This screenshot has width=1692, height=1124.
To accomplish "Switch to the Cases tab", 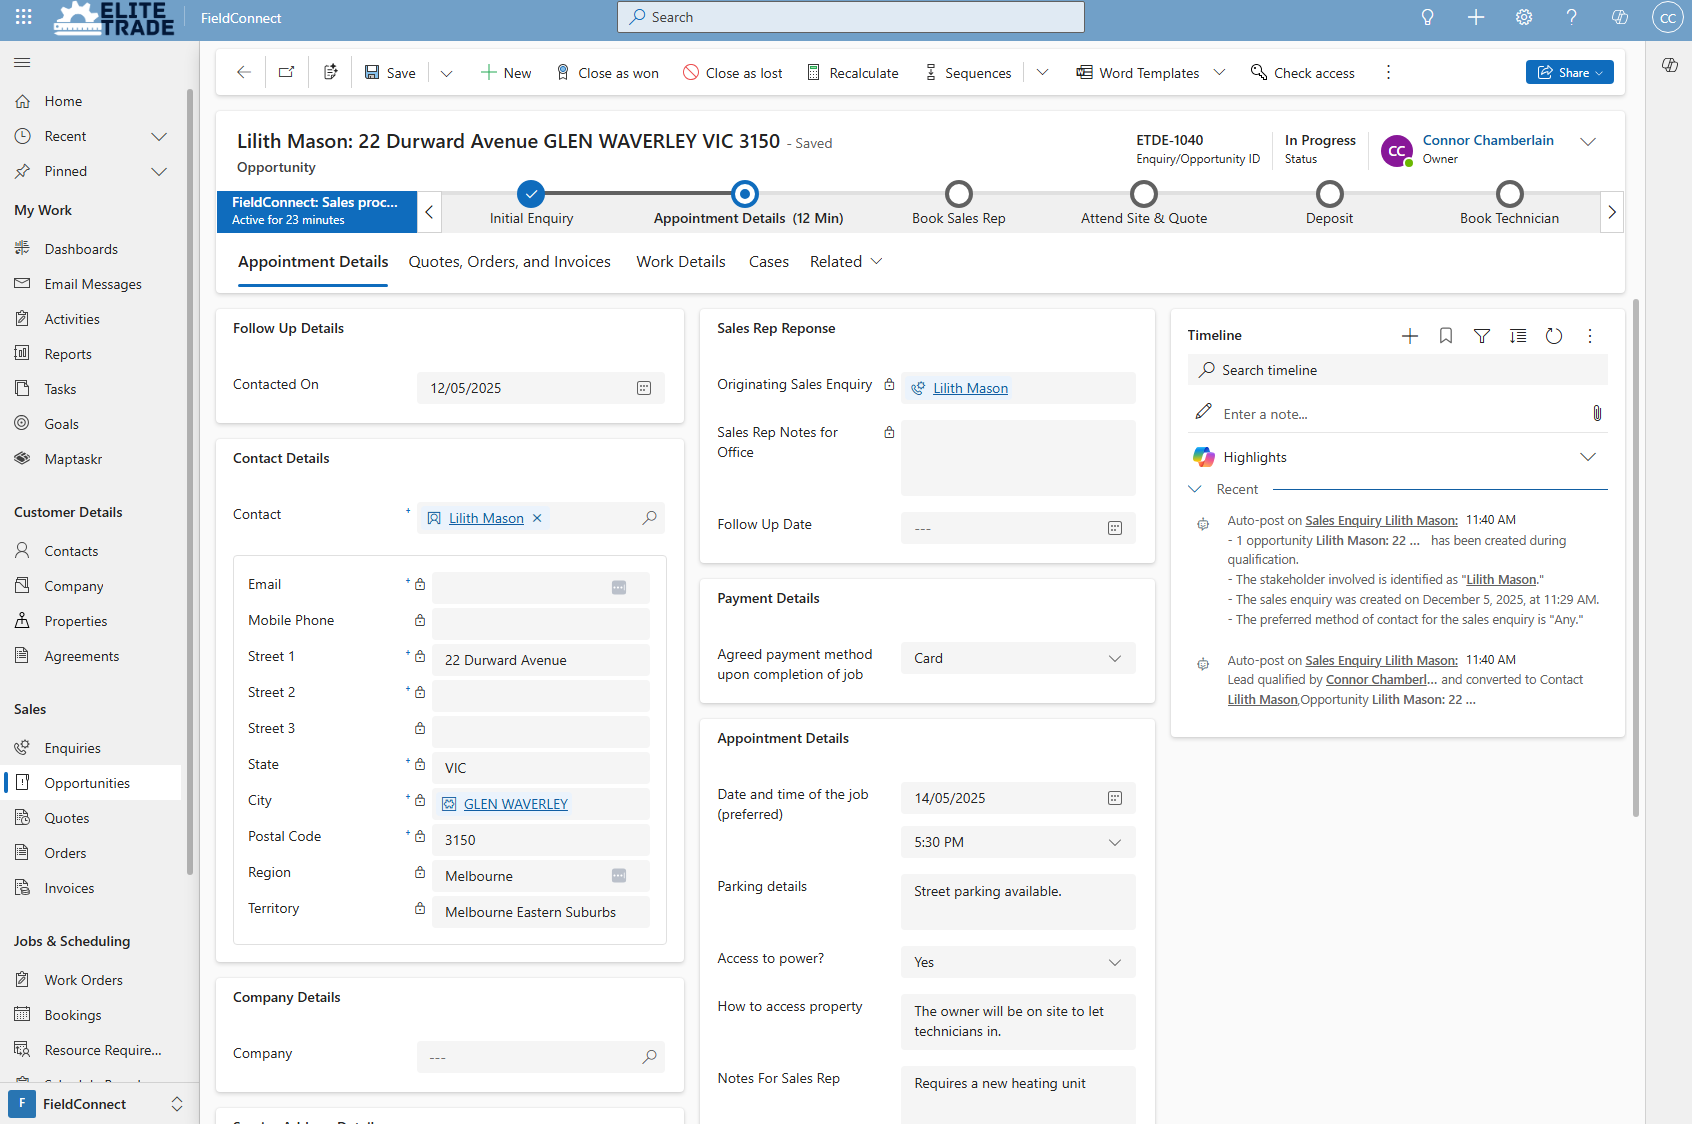I will [769, 262].
